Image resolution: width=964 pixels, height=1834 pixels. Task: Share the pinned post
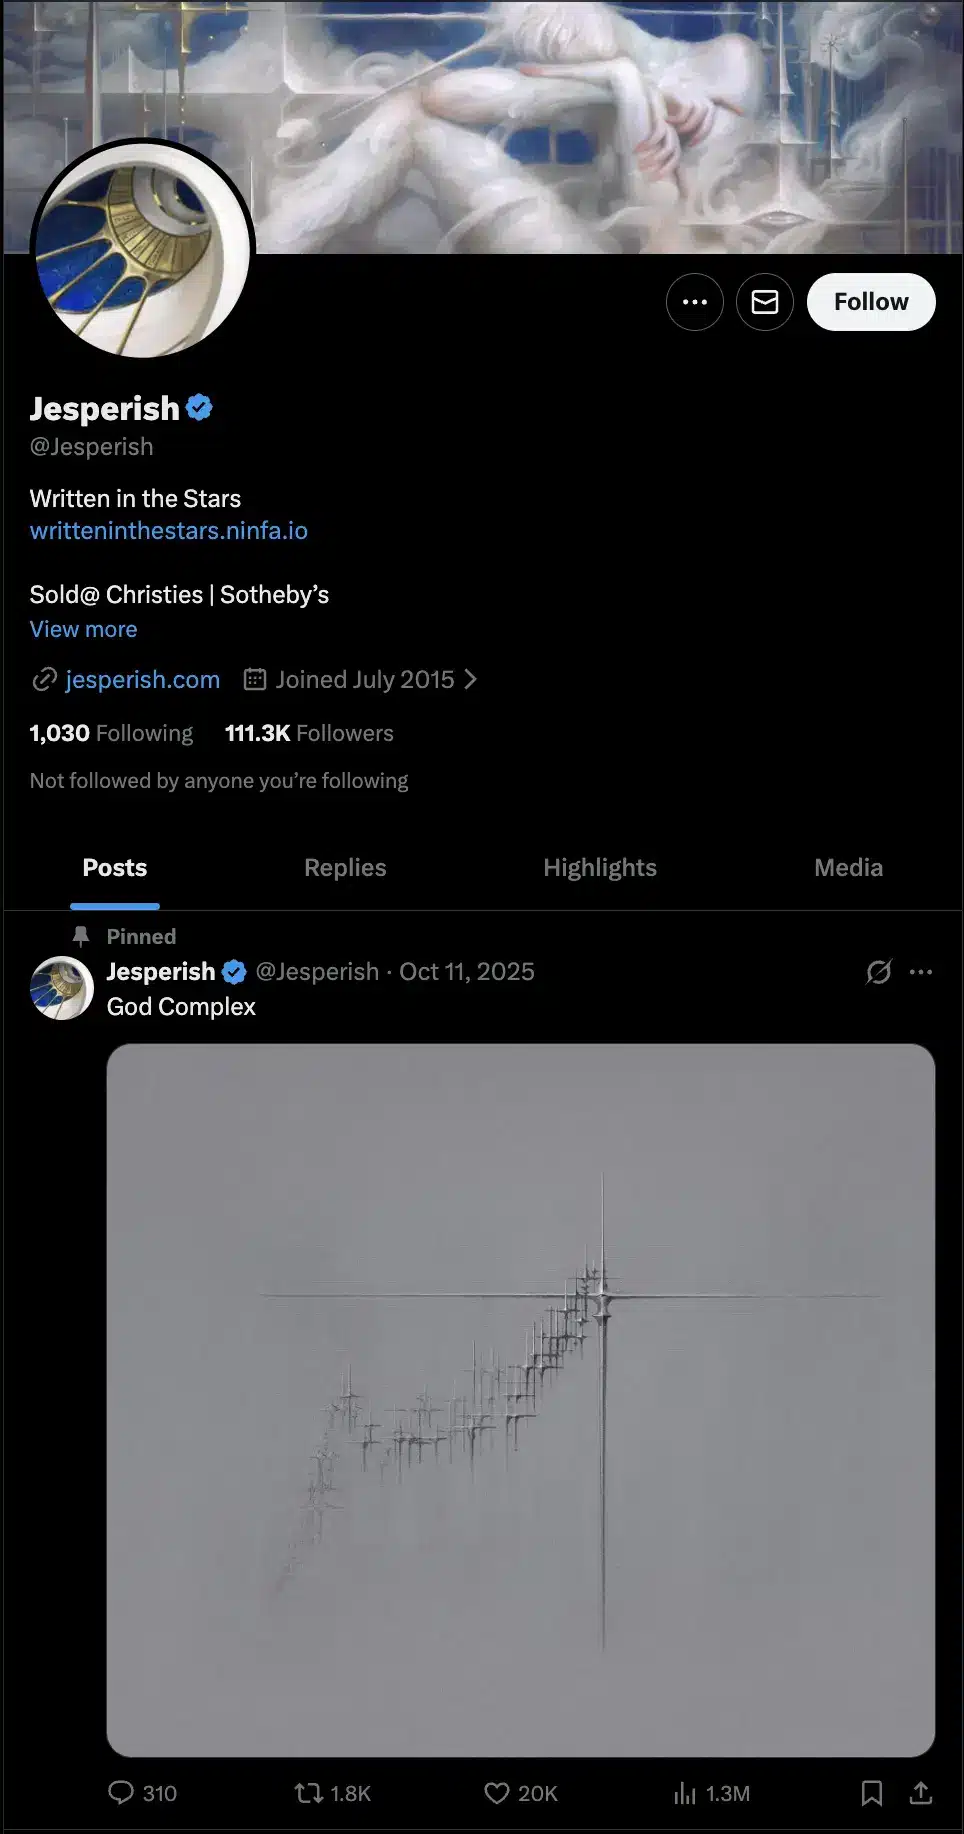tap(922, 1792)
